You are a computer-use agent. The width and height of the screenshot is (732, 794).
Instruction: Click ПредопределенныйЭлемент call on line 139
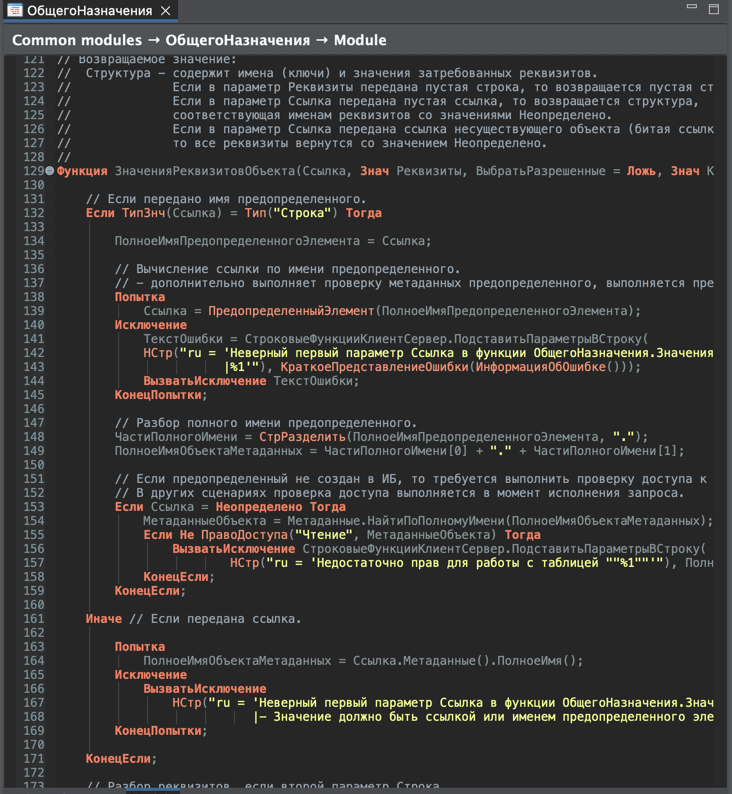291,311
